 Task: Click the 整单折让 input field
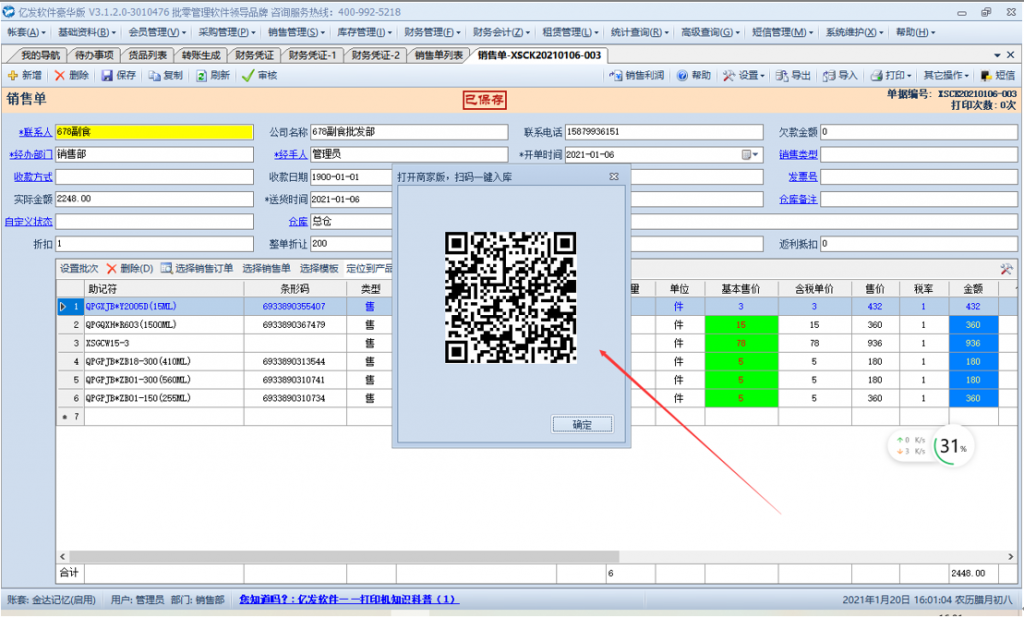coord(351,244)
